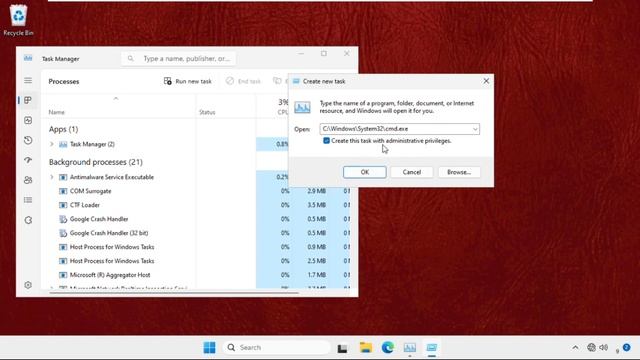Open Users page in Task Manager sidebar
The width and height of the screenshot is (640, 360).
pos(28,180)
